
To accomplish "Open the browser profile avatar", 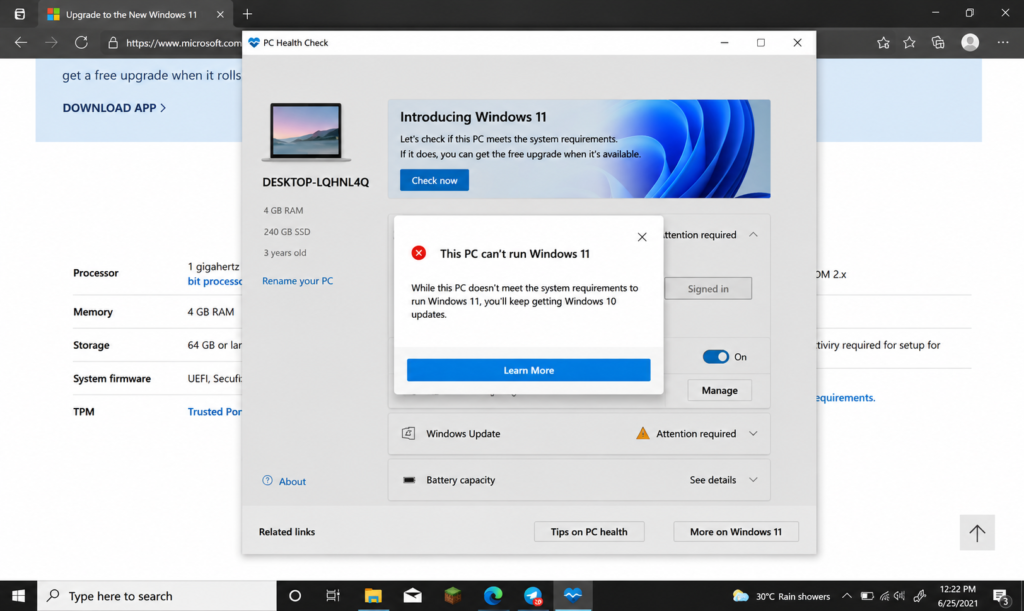I will click(970, 42).
